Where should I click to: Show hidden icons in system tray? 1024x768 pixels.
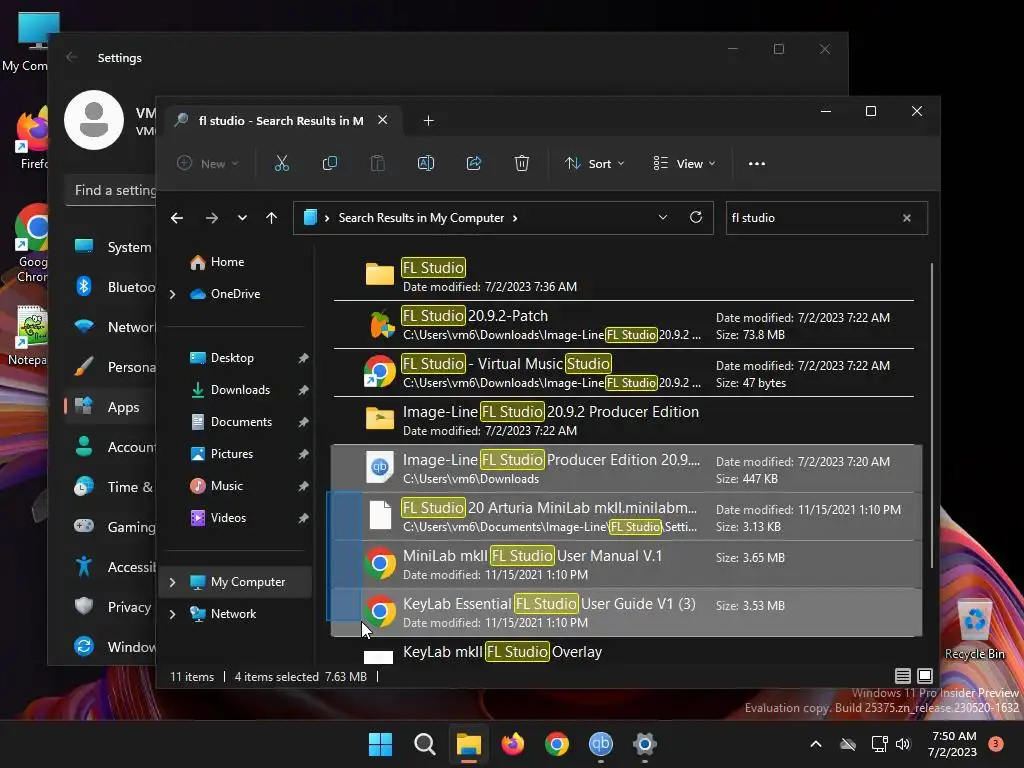coord(816,744)
